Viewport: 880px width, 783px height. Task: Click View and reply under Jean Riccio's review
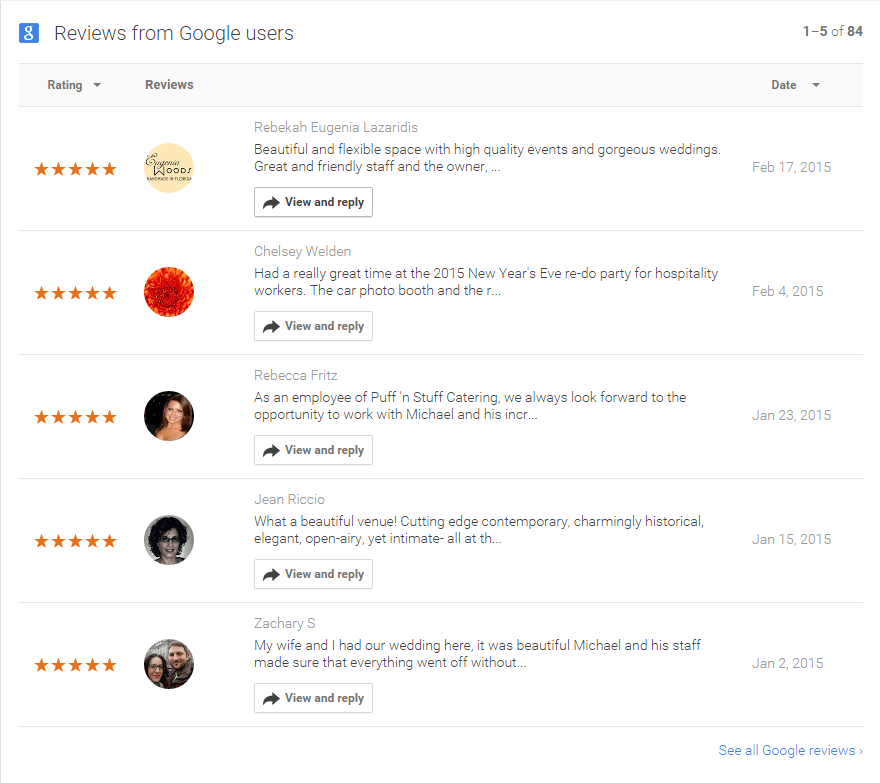pyautogui.click(x=313, y=574)
